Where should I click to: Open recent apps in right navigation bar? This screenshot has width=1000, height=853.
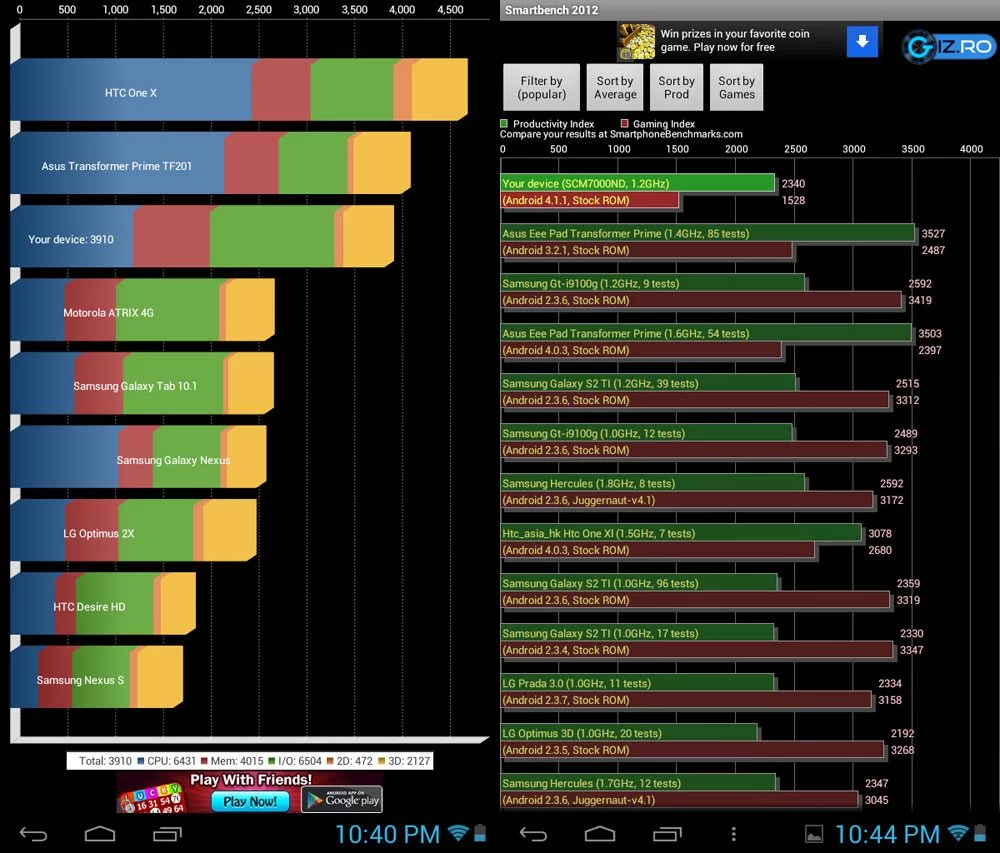coord(667,834)
